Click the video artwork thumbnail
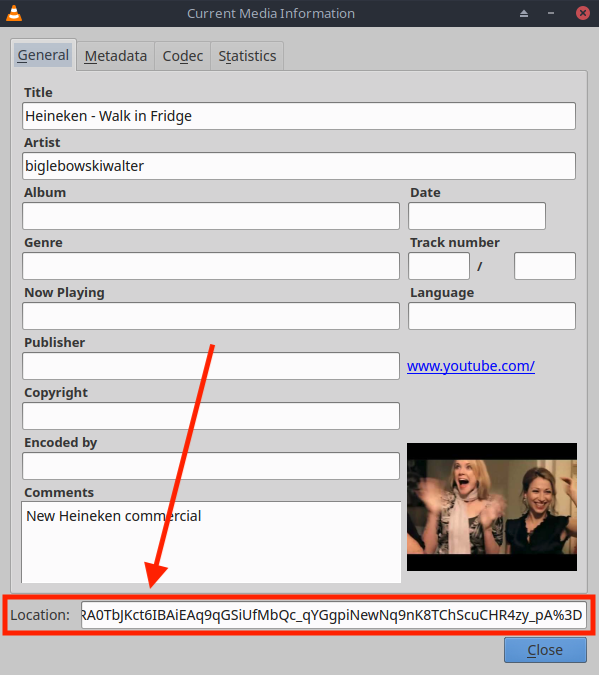599x675 pixels. pyautogui.click(x=492, y=507)
